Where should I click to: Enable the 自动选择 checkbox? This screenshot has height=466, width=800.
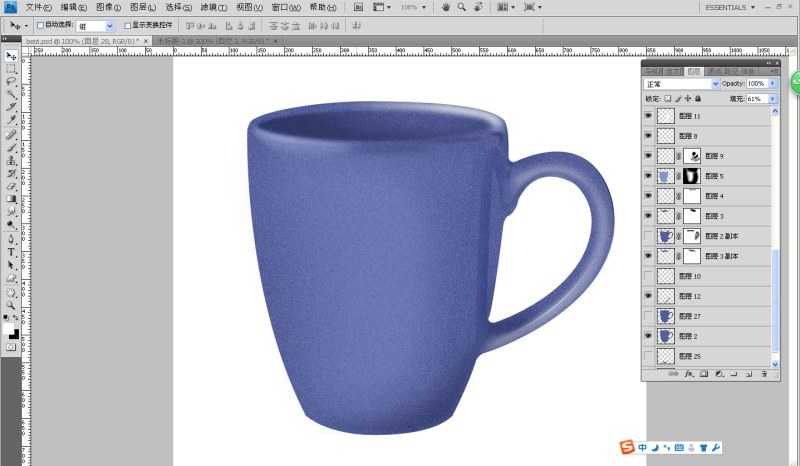tap(40, 25)
